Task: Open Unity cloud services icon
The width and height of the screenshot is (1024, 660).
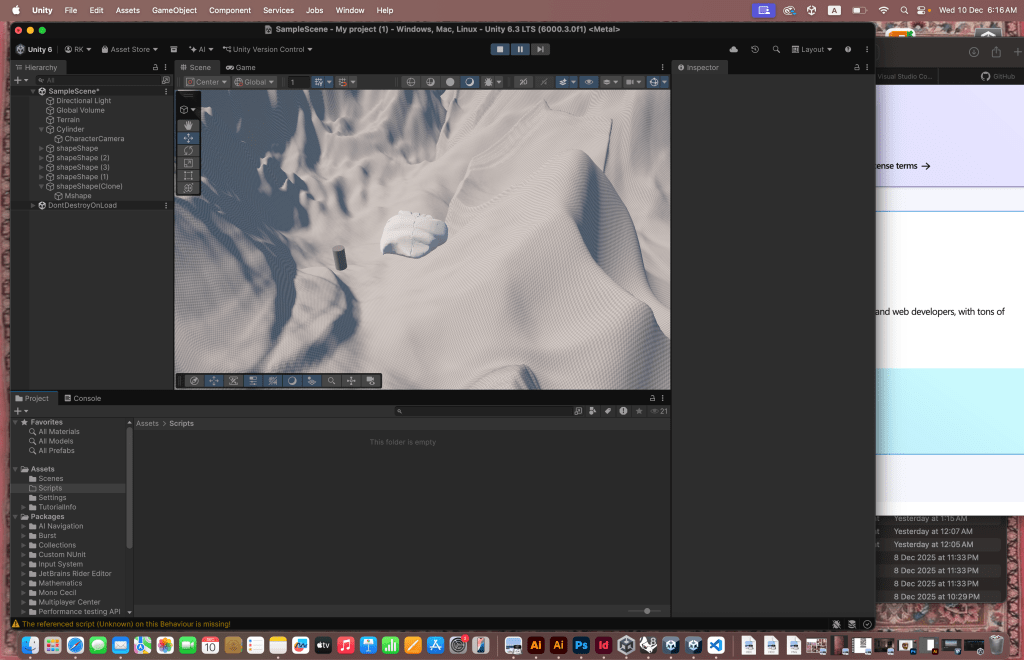Action: pyautogui.click(x=734, y=49)
